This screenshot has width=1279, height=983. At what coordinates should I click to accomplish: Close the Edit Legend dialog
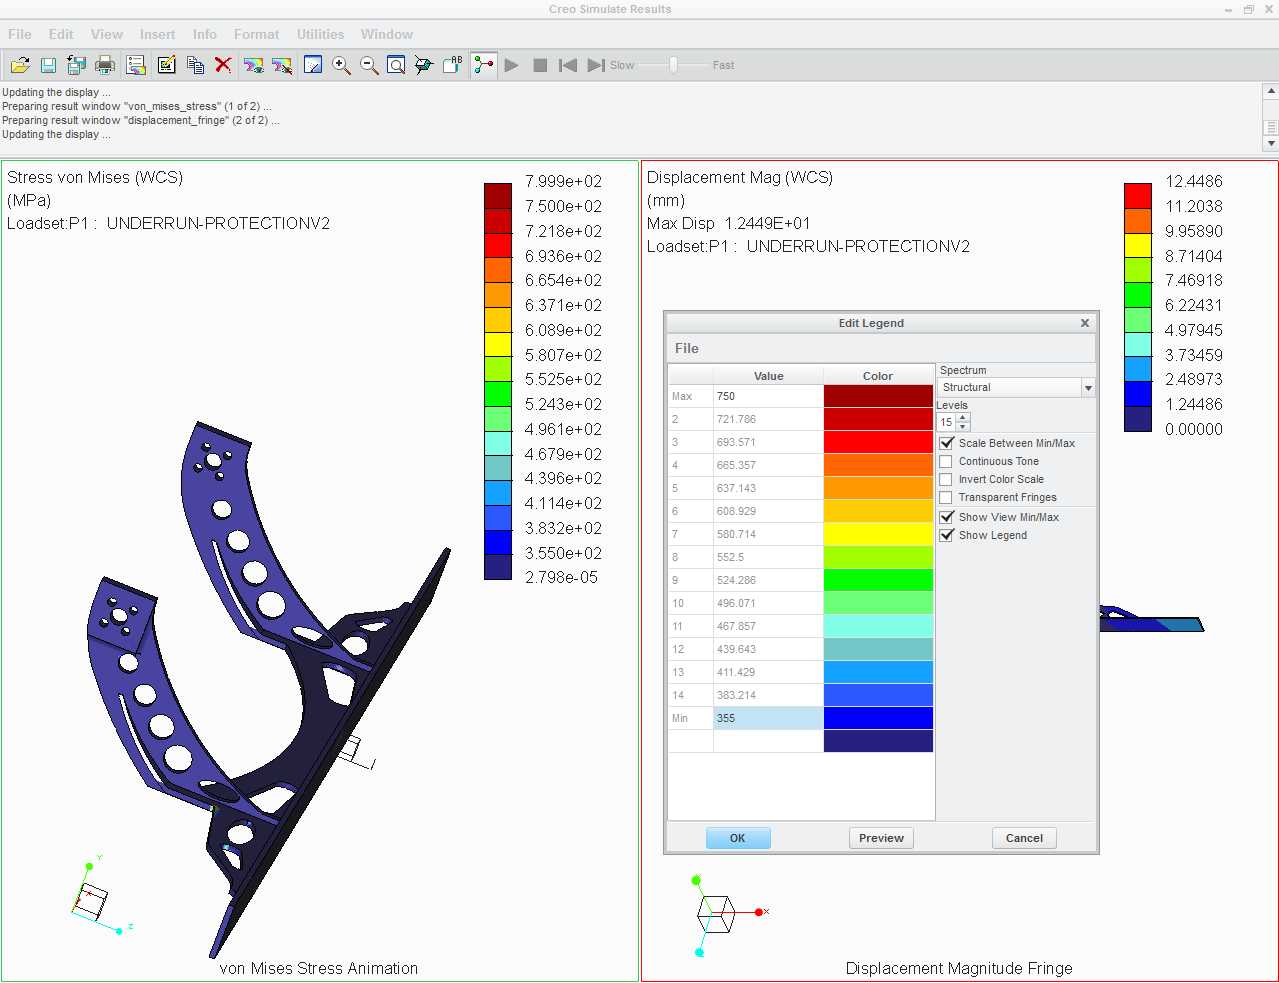pos(1085,323)
